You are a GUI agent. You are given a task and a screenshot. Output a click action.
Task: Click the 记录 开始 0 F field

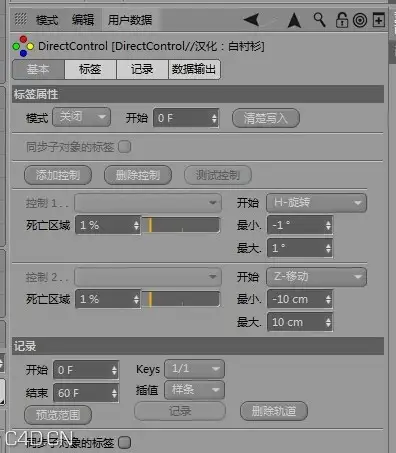tap(86, 370)
